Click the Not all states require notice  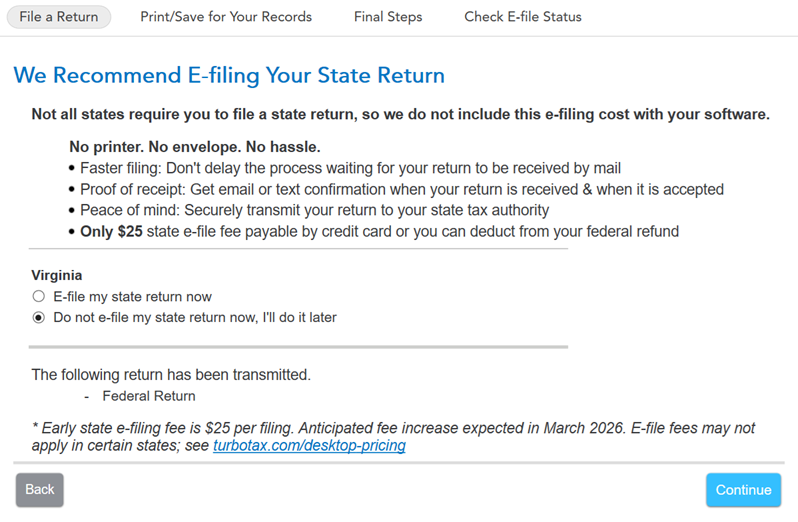click(400, 115)
